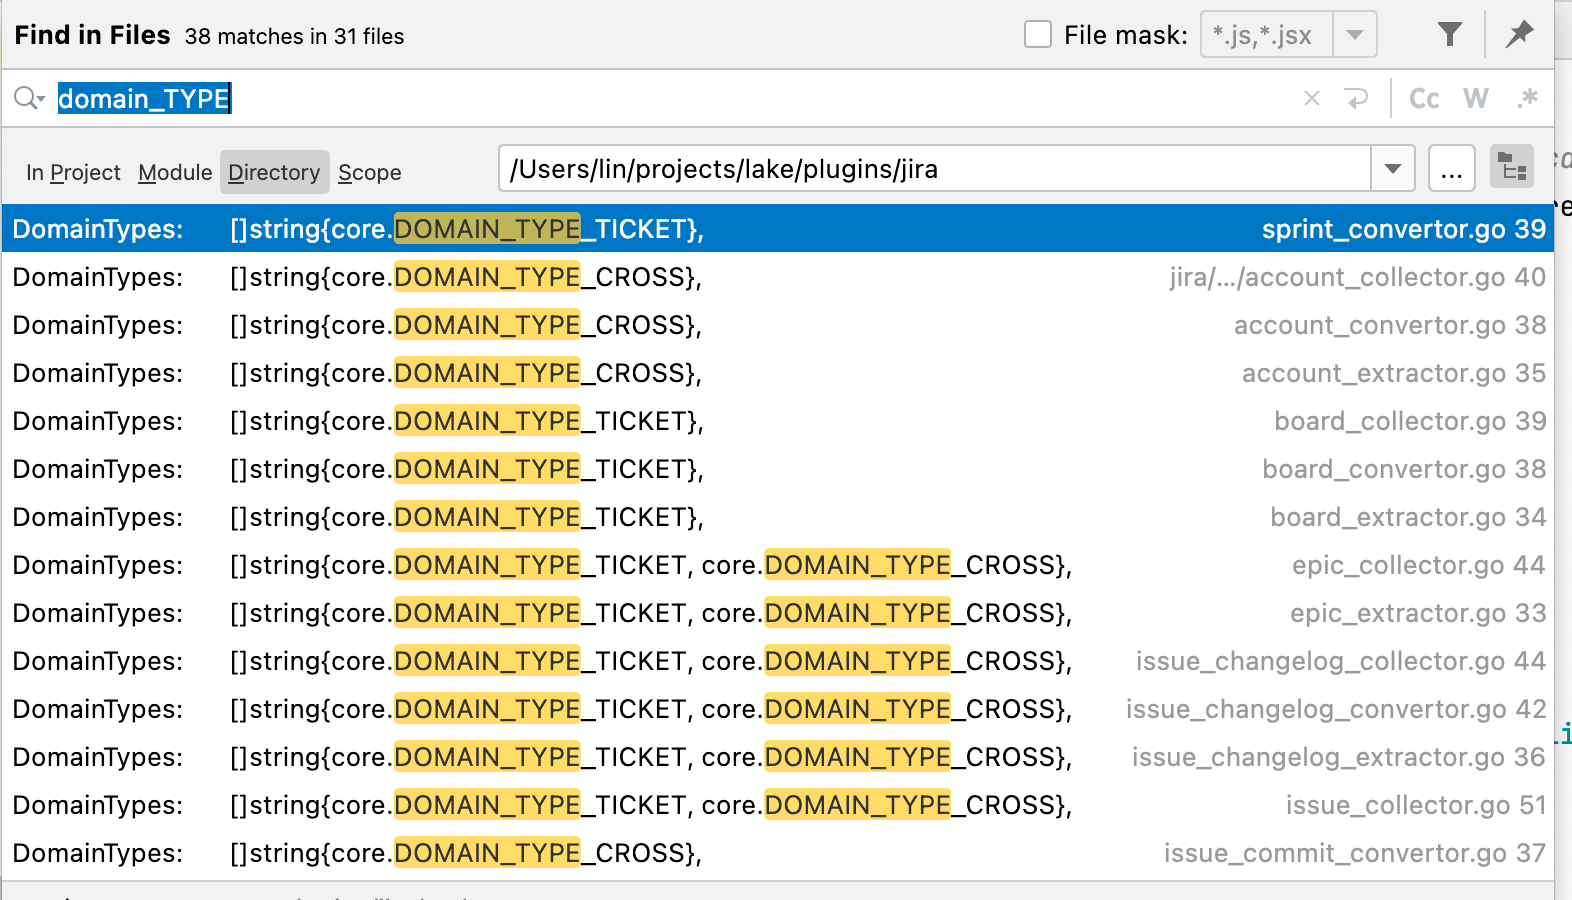Viewport: 1572px width, 900px height.
Task: Select the board_extractor.go 34 result
Action: tap(778, 517)
